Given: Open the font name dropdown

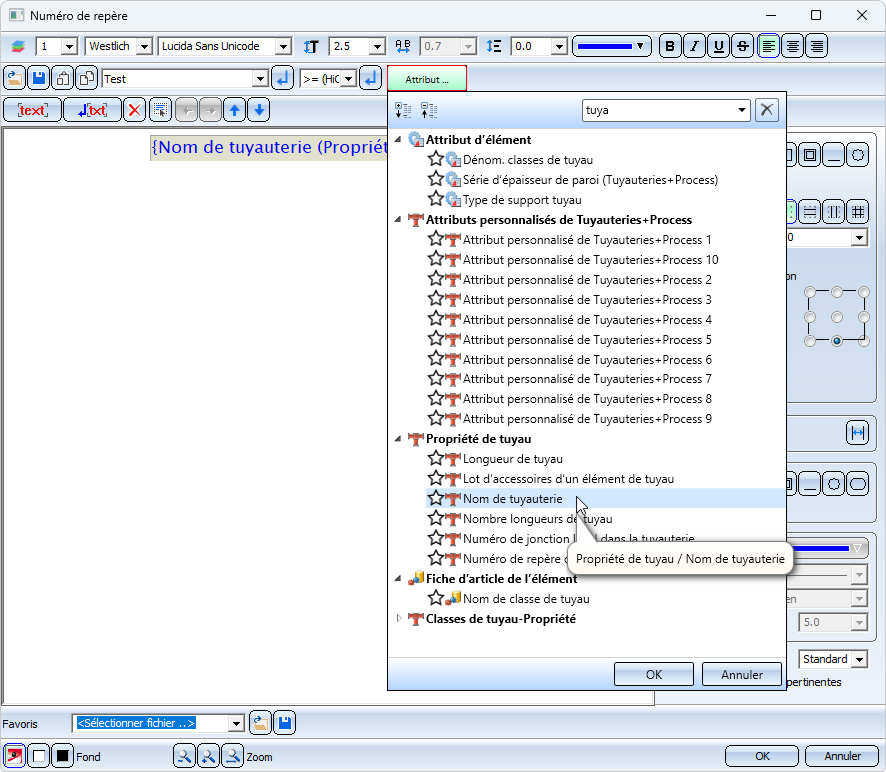Looking at the screenshot, I should click(x=283, y=46).
